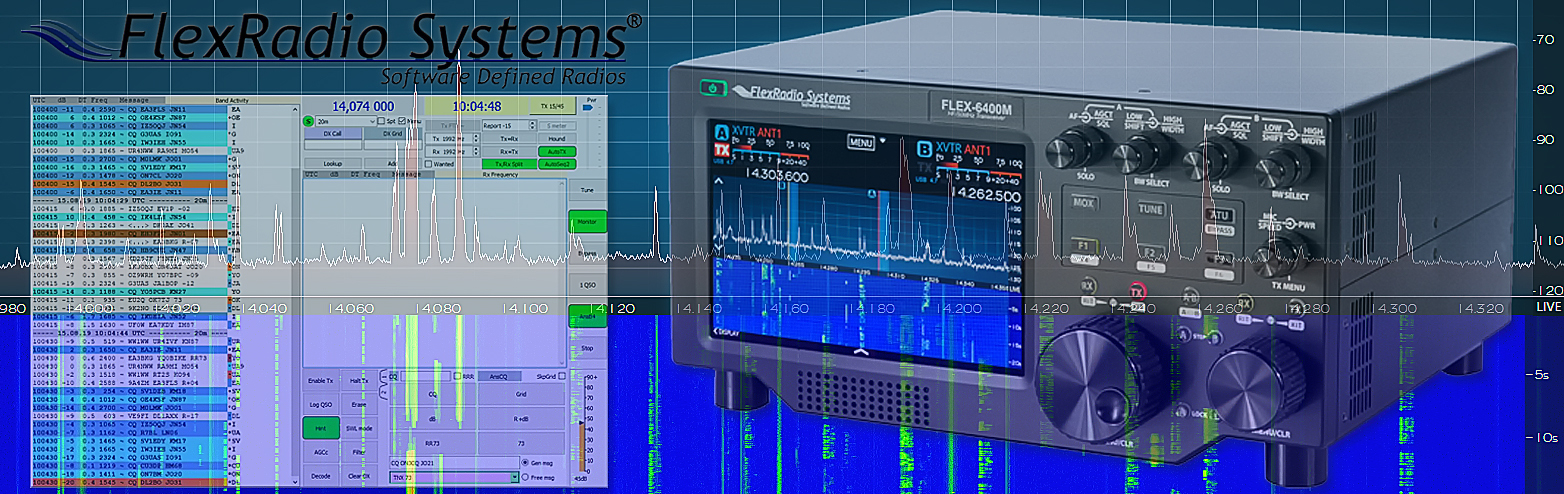Viewport: 1564px width, 494px height.
Task: Click the CQ ON3CQ JO21 message field
Action: click(x=454, y=462)
